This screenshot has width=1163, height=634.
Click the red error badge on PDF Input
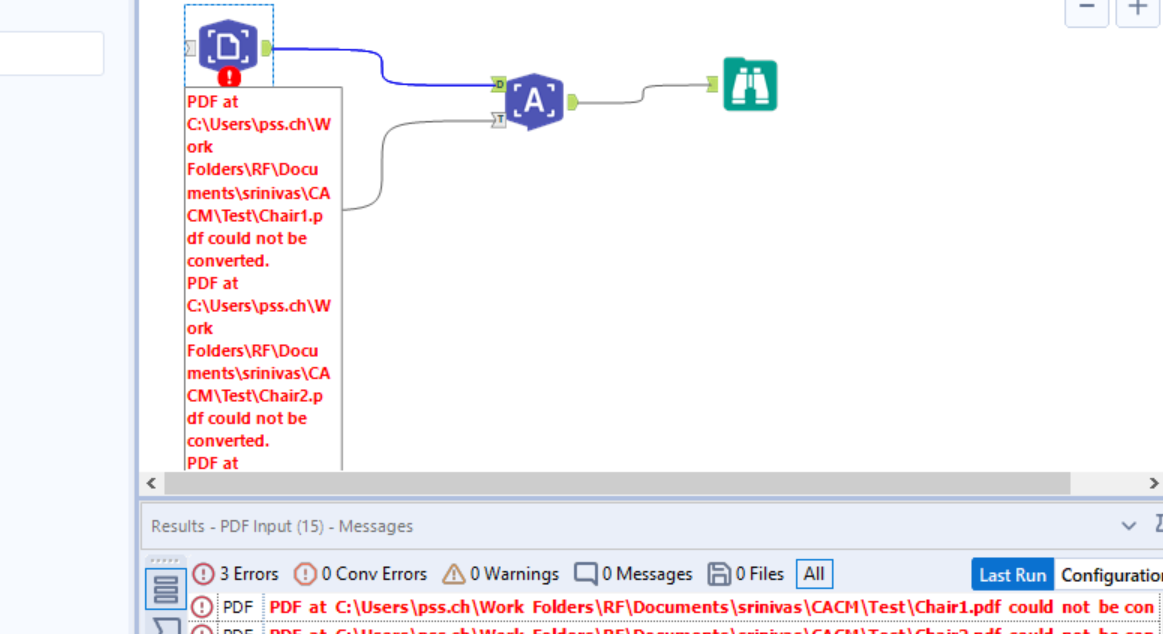pyautogui.click(x=228, y=78)
